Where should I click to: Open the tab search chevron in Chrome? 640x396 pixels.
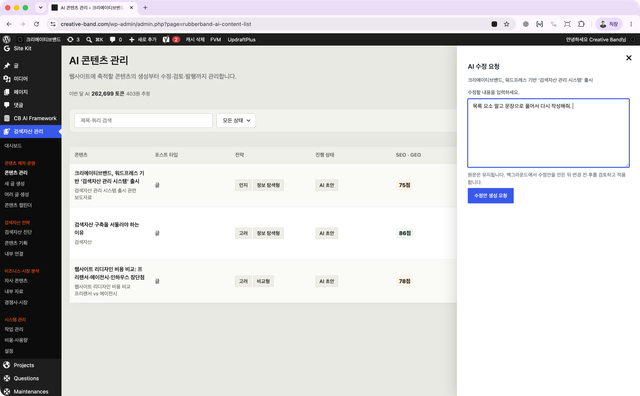pos(40,7)
